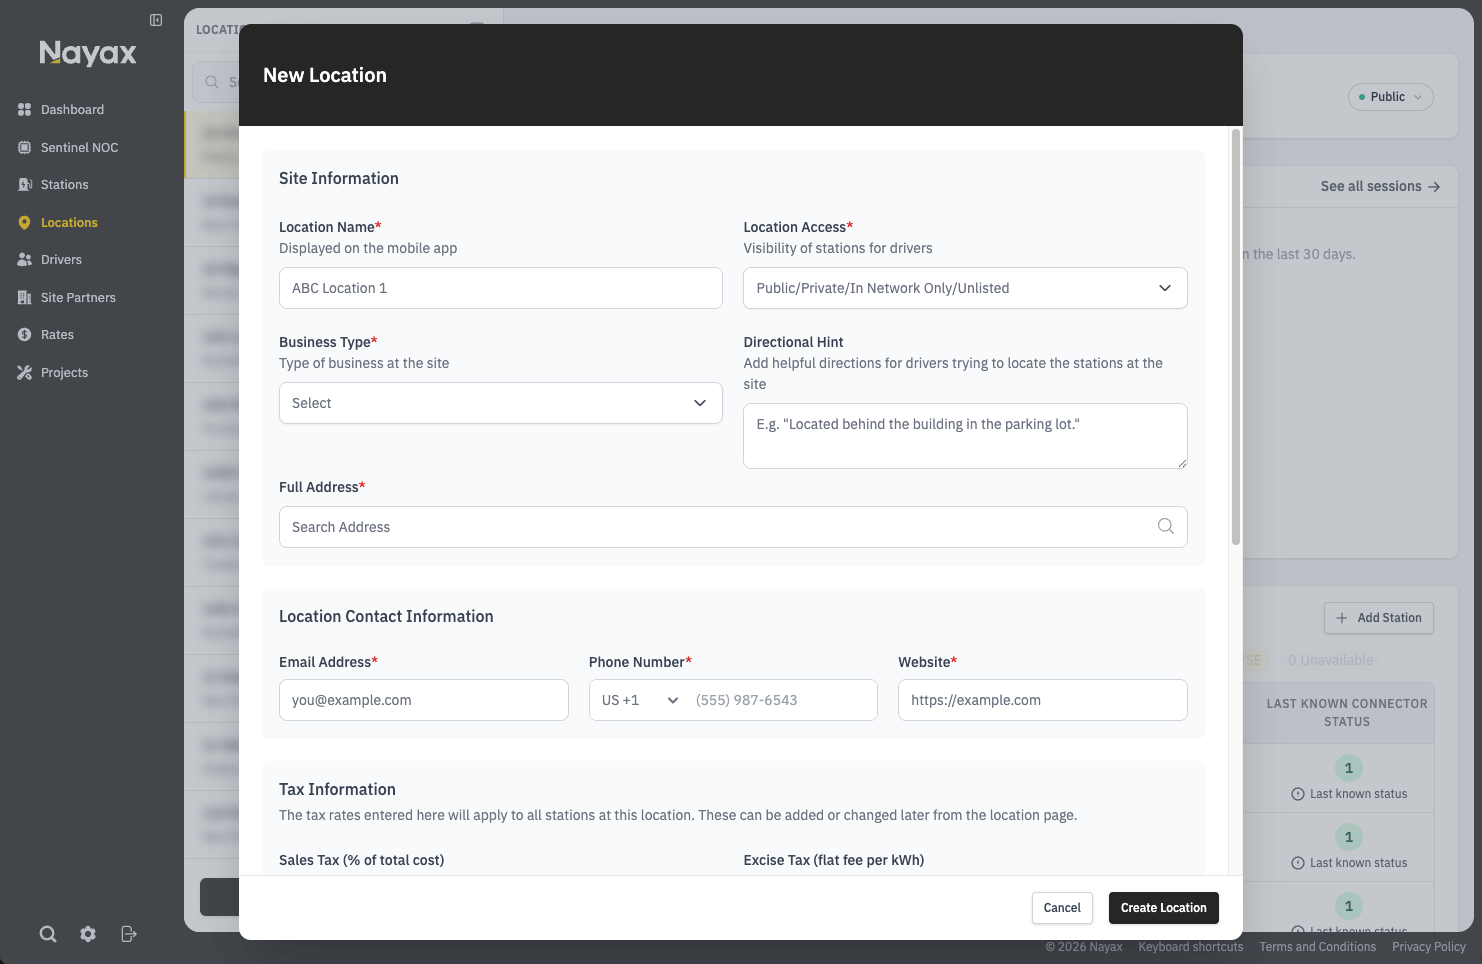Click the logout icon in the sidebar
Image resolution: width=1482 pixels, height=964 pixels.
point(129,934)
